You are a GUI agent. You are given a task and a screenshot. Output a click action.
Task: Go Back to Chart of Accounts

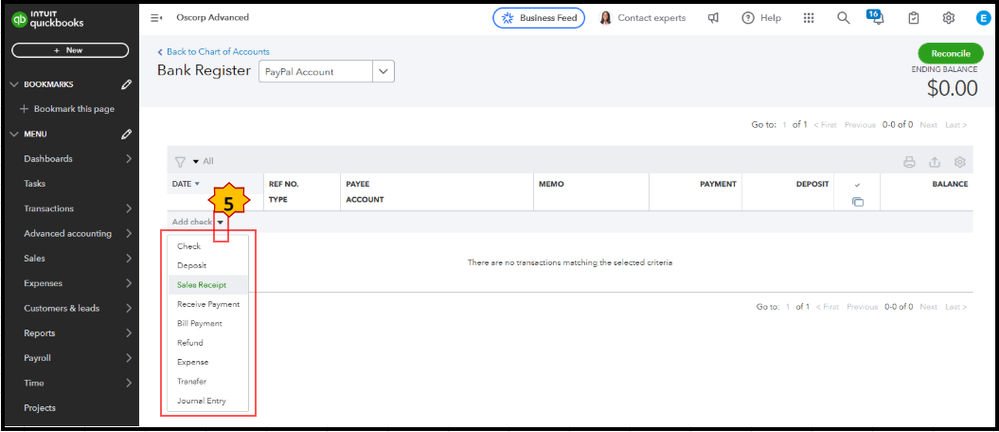pyautogui.click(x=213, y=52)
